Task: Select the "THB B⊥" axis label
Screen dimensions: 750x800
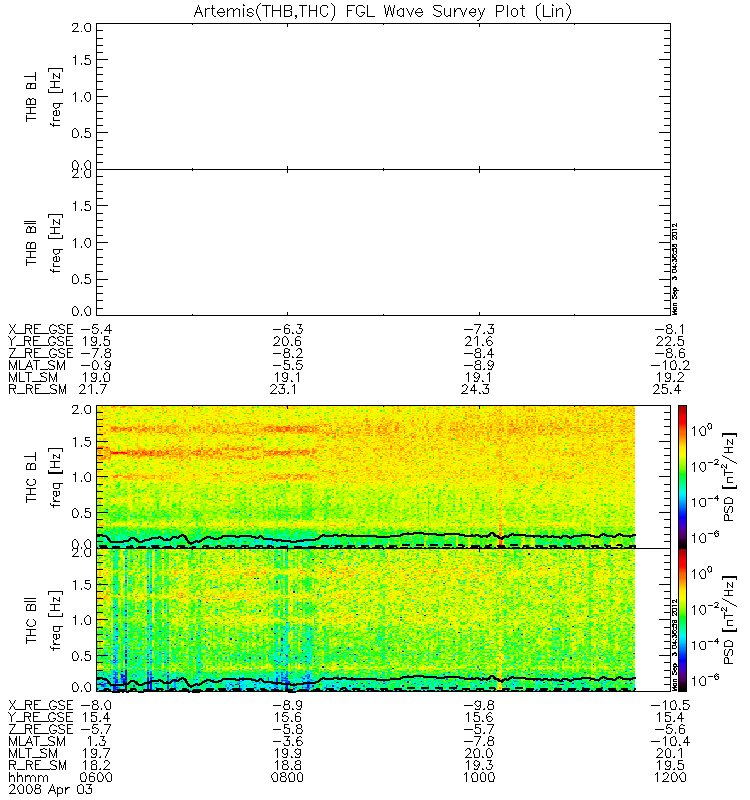Action: 31,96
